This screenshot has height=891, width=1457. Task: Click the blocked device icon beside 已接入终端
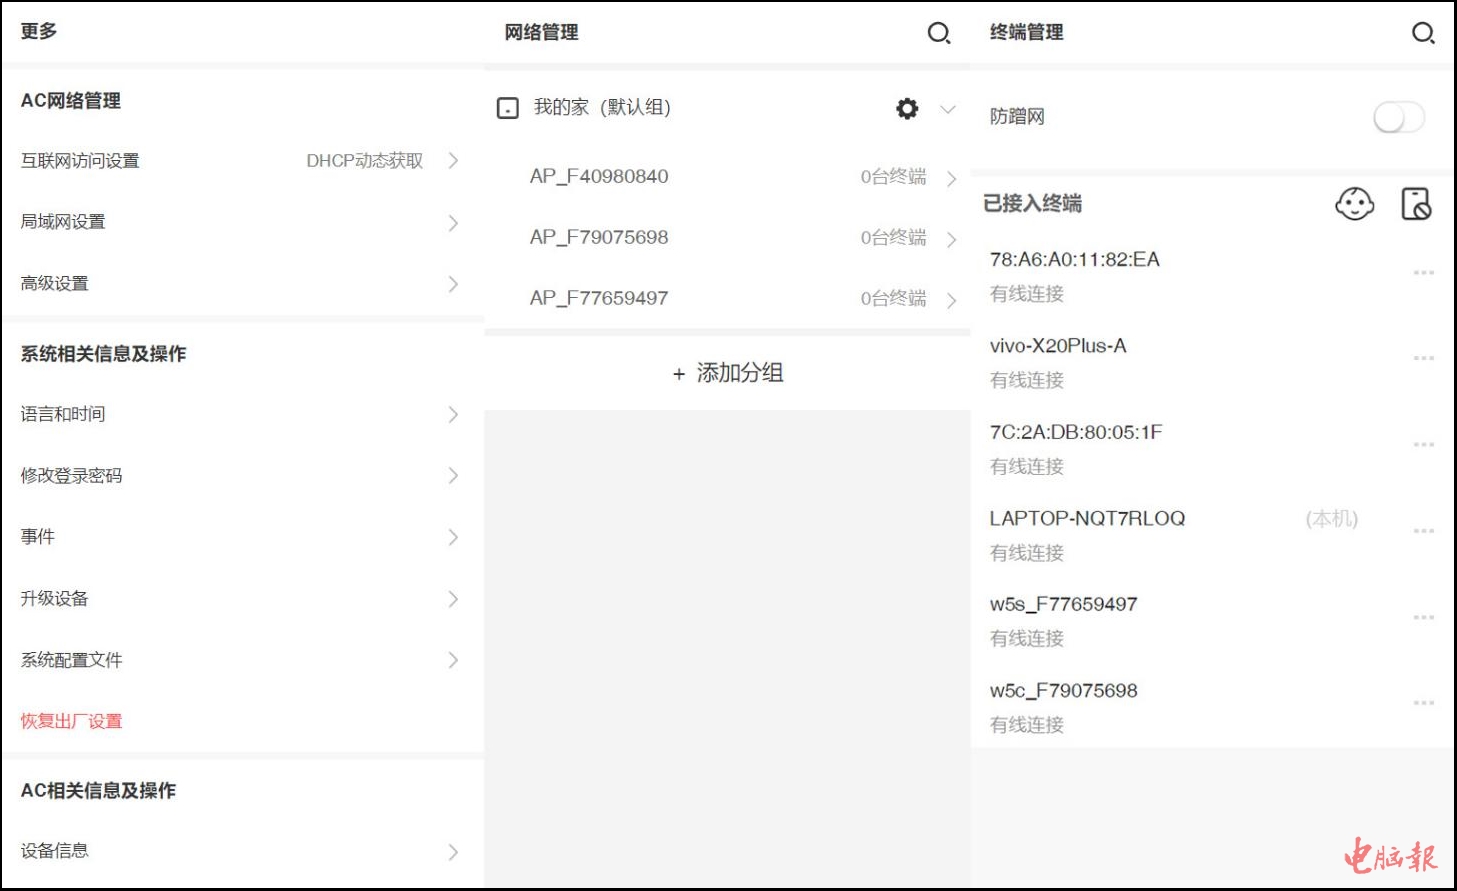pos(1415,204)
